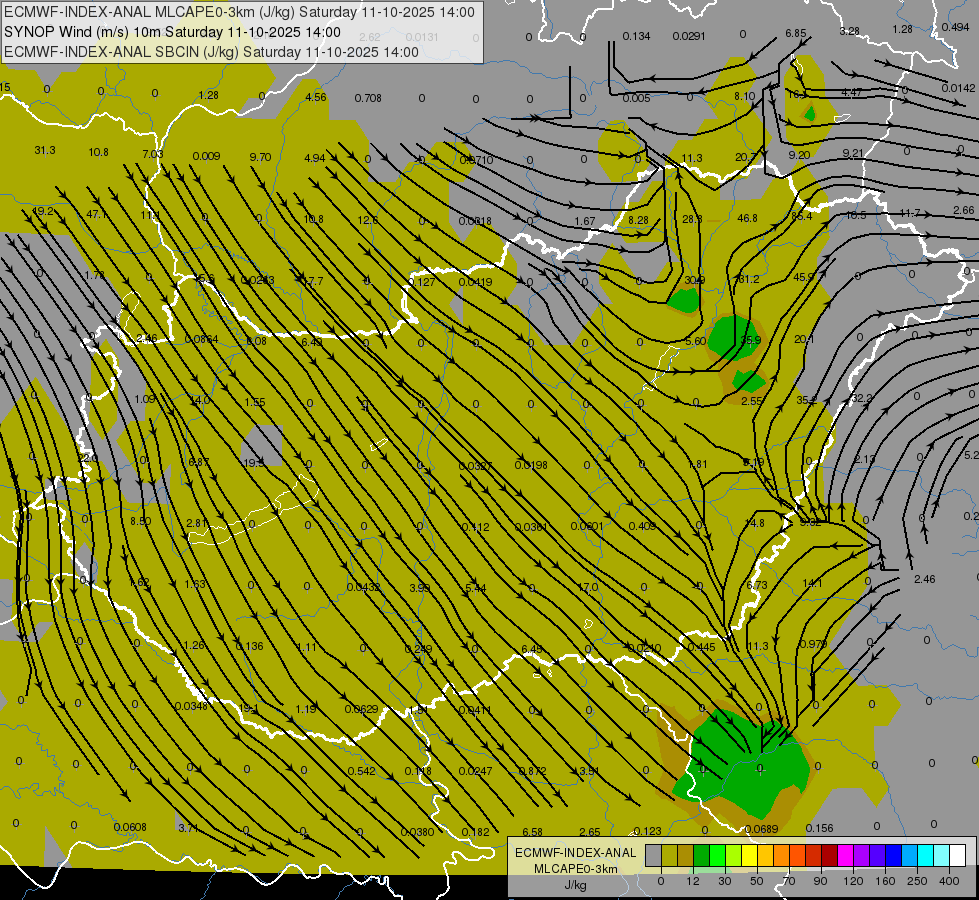
Task: Choose the pure blue swatch above 160
Action: tap(894, 855)
